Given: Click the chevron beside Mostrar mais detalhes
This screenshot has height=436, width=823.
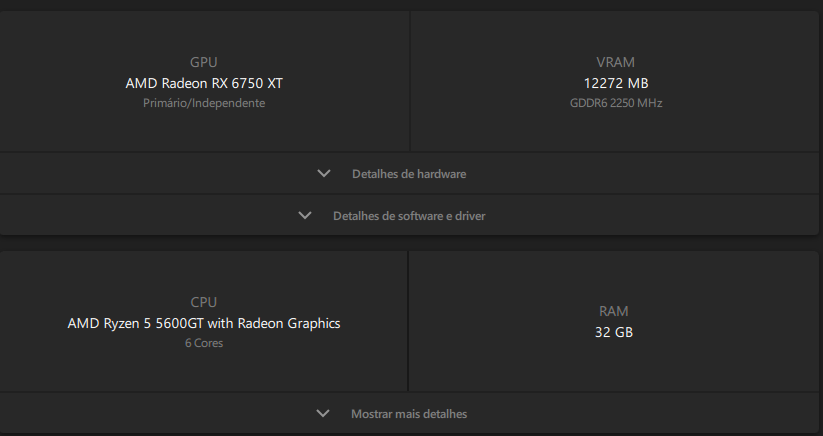Looking at the screenshot, I should (323, 413).
